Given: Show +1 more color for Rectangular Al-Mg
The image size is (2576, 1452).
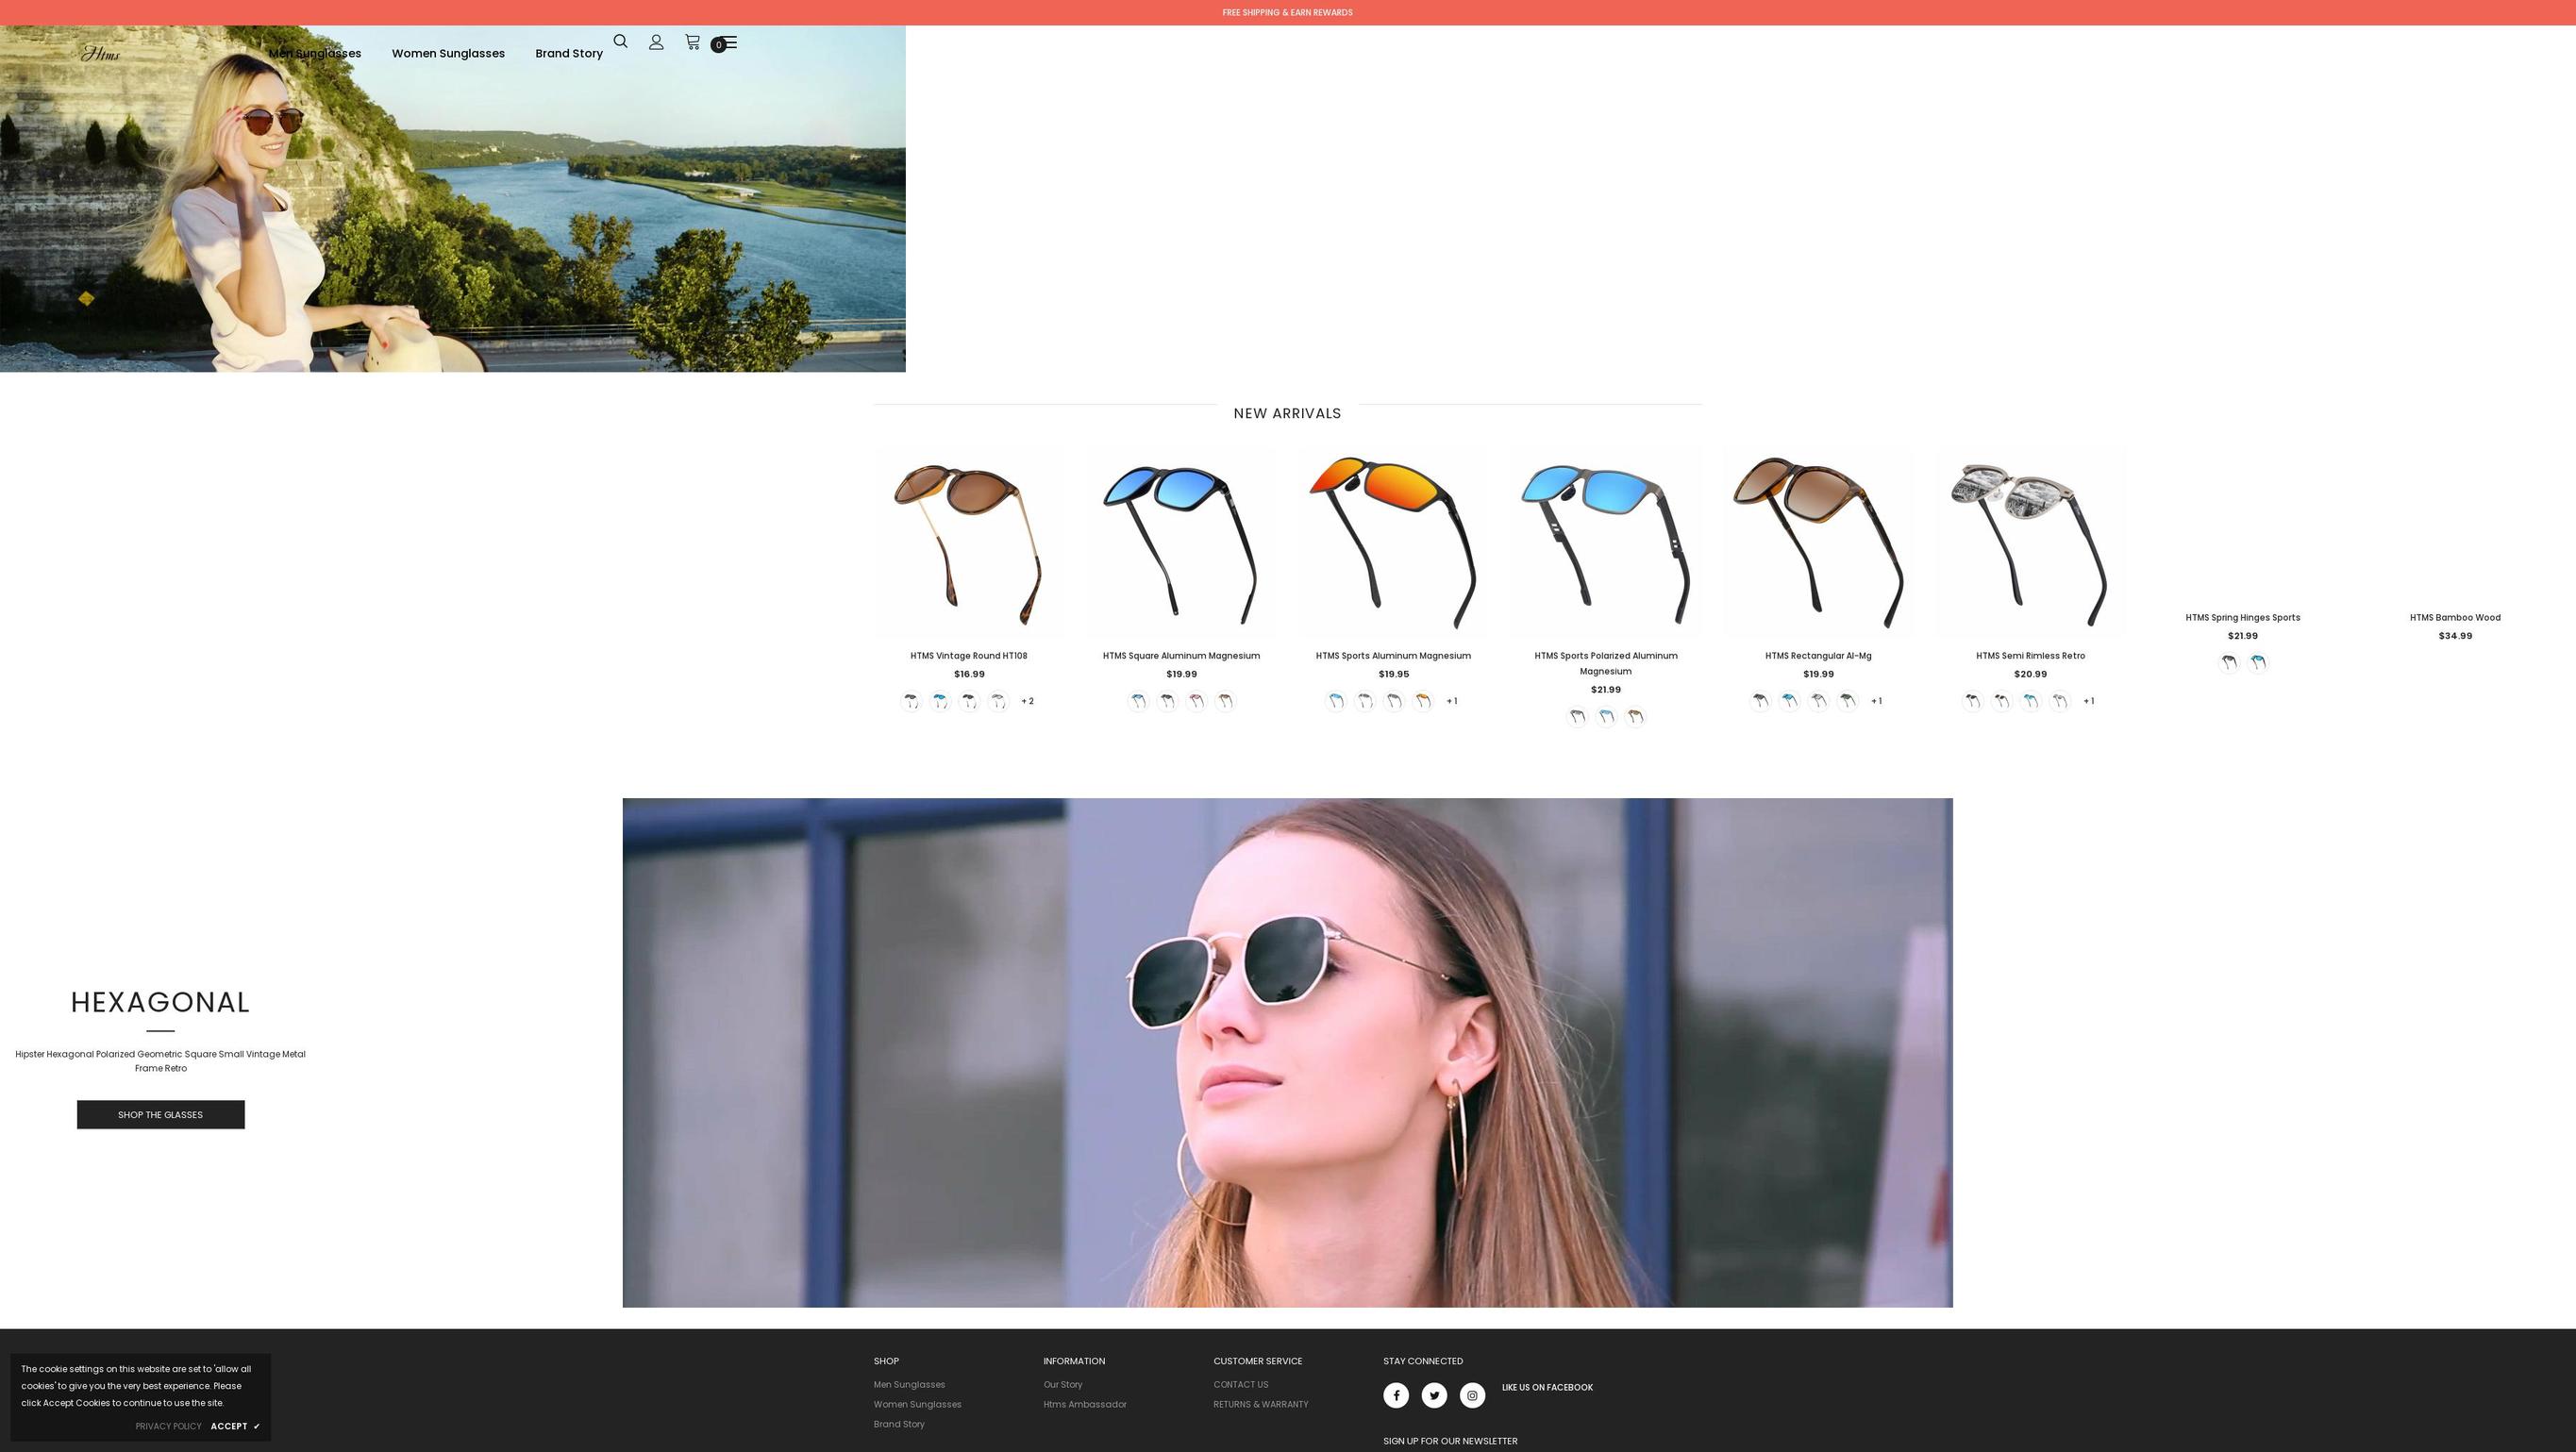Looking at the screenshot, I should [x=1876, y=701].
